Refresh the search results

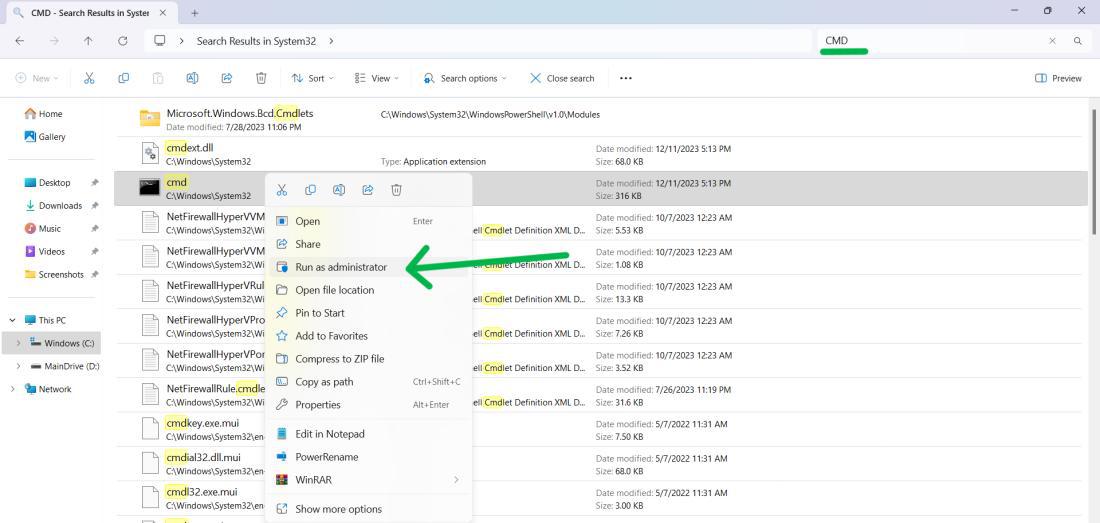[123, 41]
